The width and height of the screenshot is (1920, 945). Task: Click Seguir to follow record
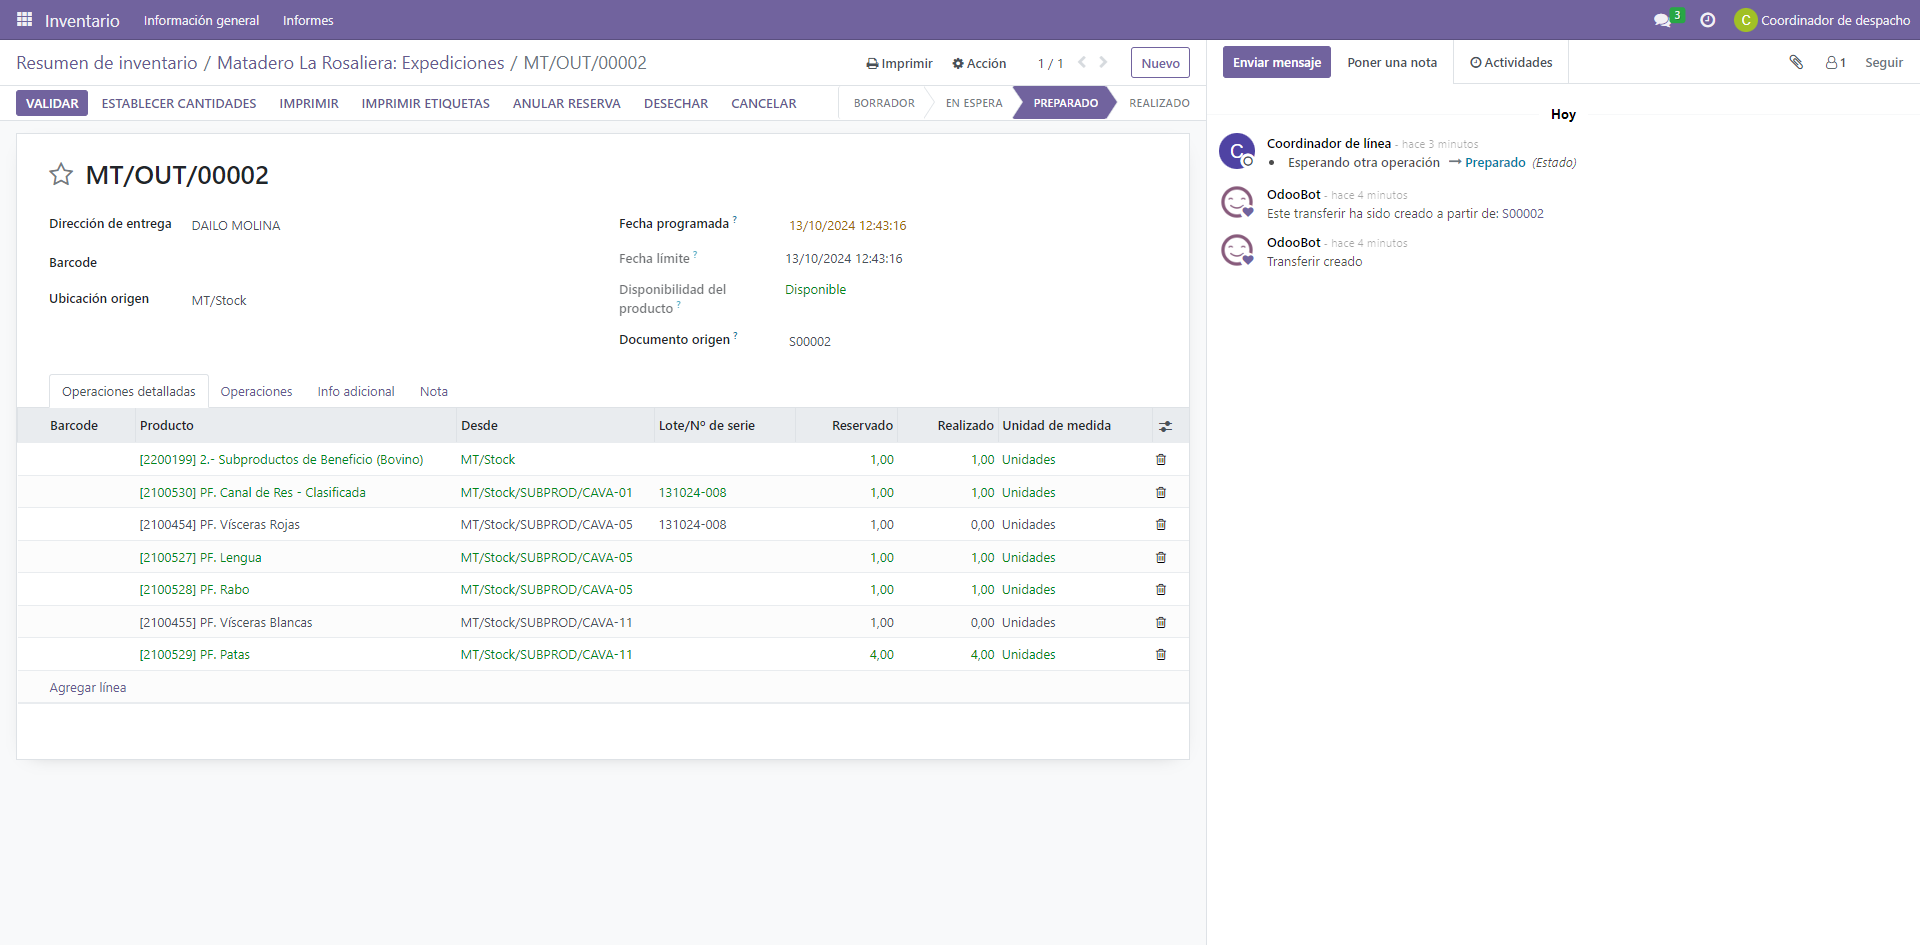point(1884,62)
